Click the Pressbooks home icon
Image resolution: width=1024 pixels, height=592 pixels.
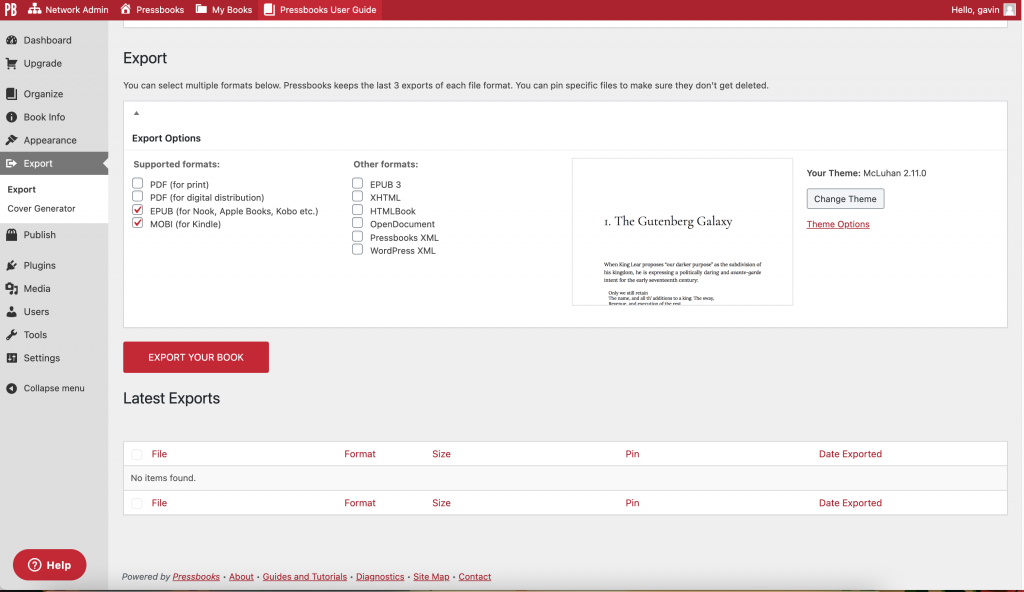[125, 9]
